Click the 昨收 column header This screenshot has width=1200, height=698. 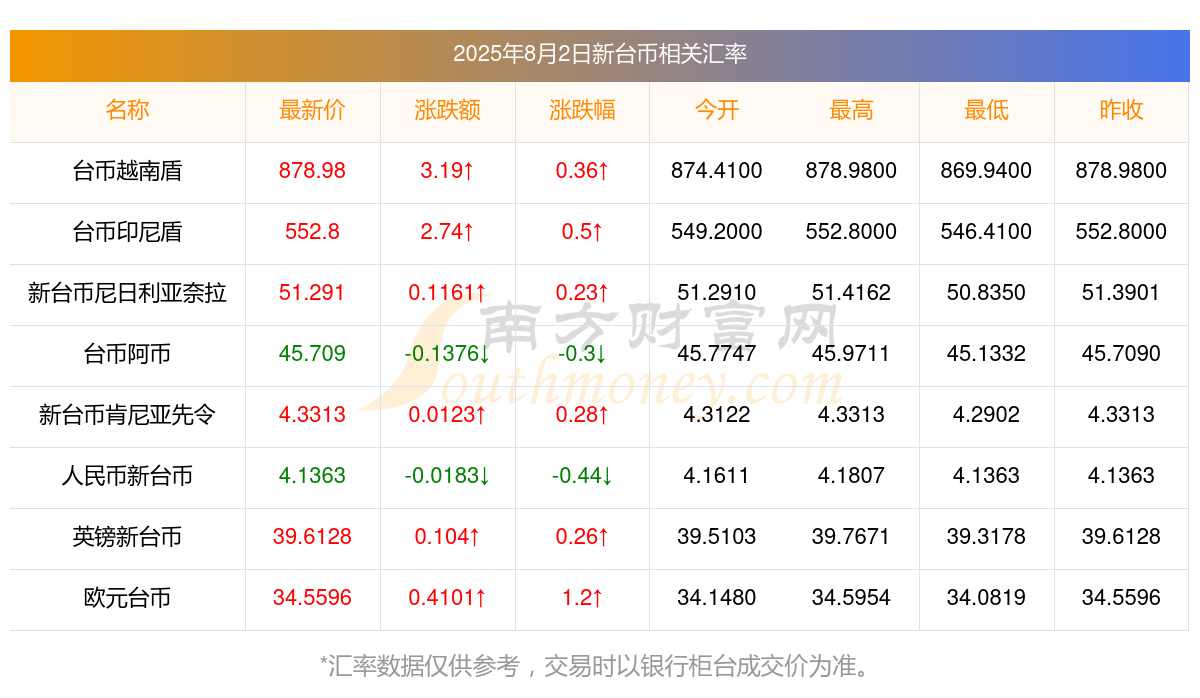click(x=1121, y=110)
